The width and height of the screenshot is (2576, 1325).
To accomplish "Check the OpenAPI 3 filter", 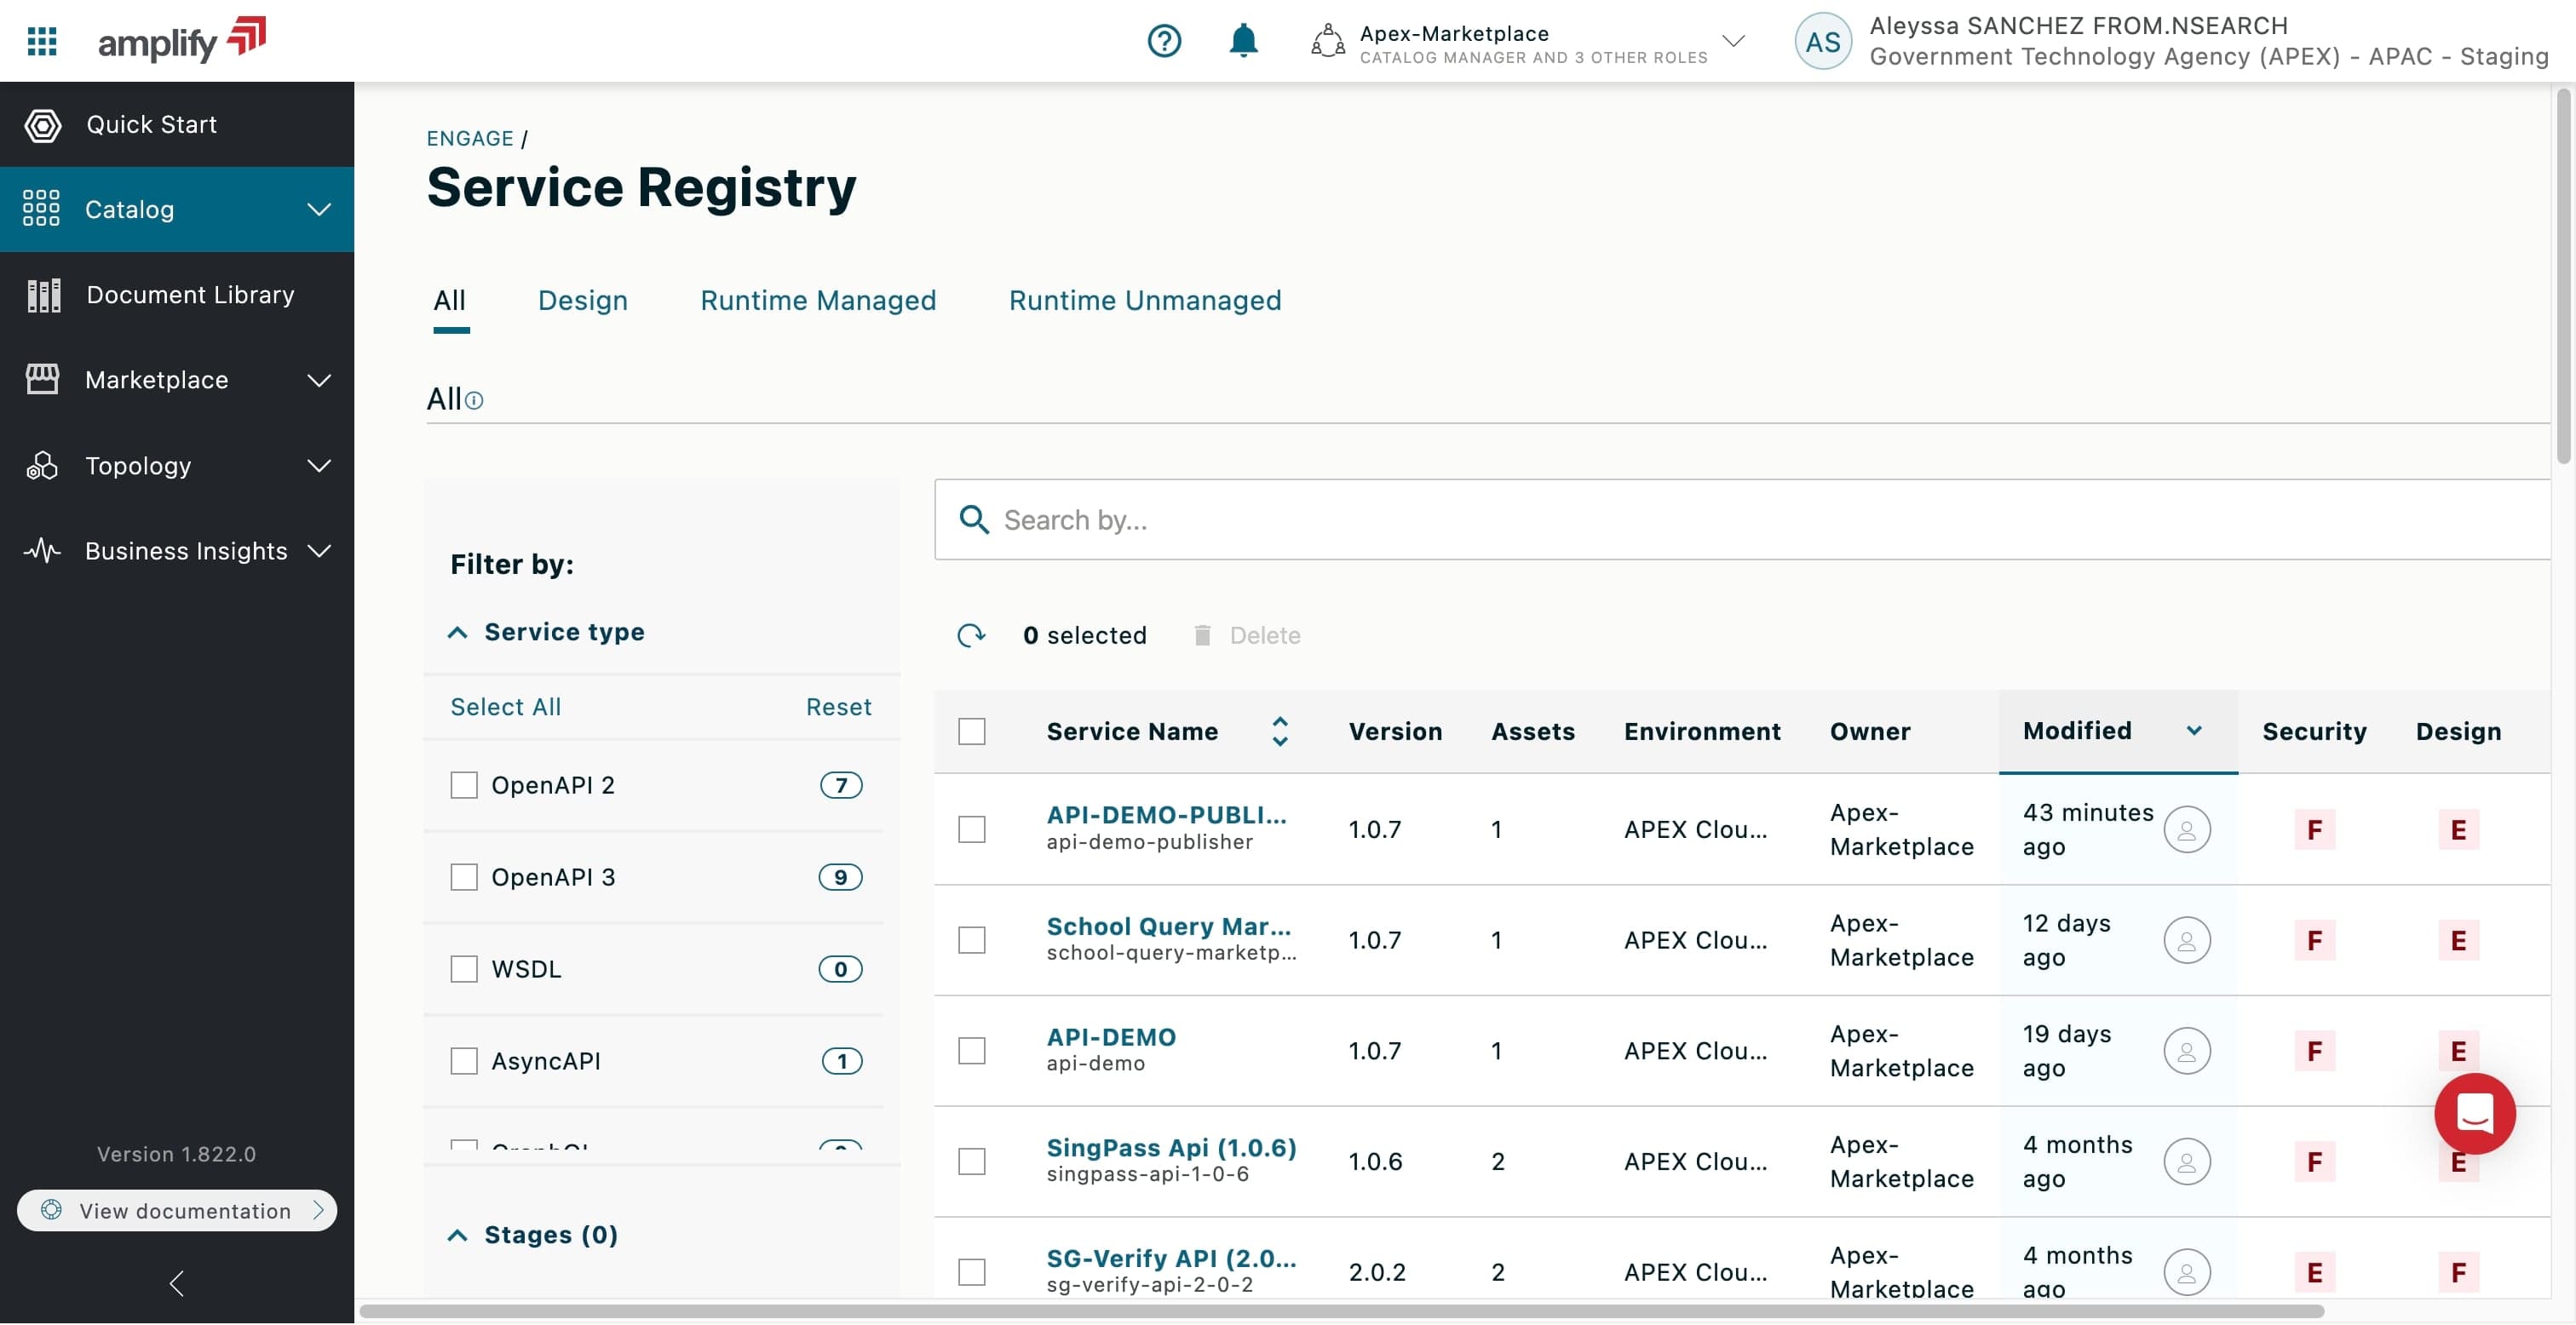I will (464, 877).
